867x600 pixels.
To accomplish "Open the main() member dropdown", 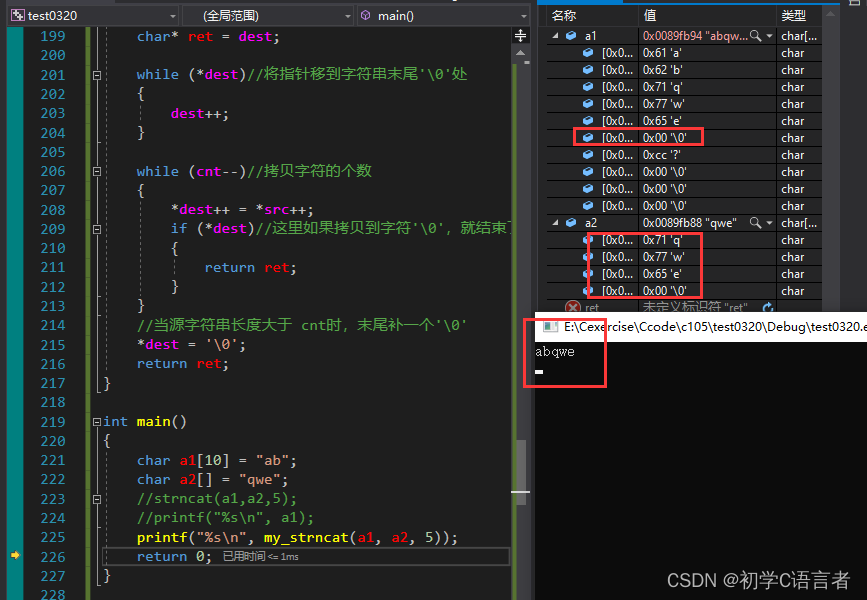I will pyautogui.click(x=522, y=16).
